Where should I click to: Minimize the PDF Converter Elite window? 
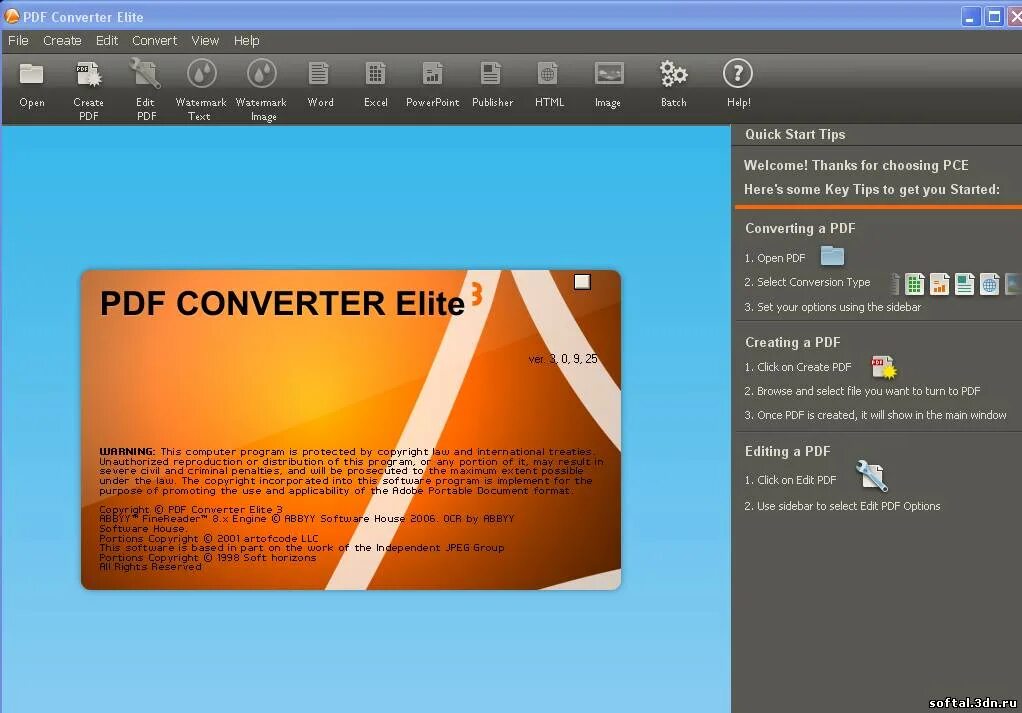pyautogui.click(x=971, y=17)
